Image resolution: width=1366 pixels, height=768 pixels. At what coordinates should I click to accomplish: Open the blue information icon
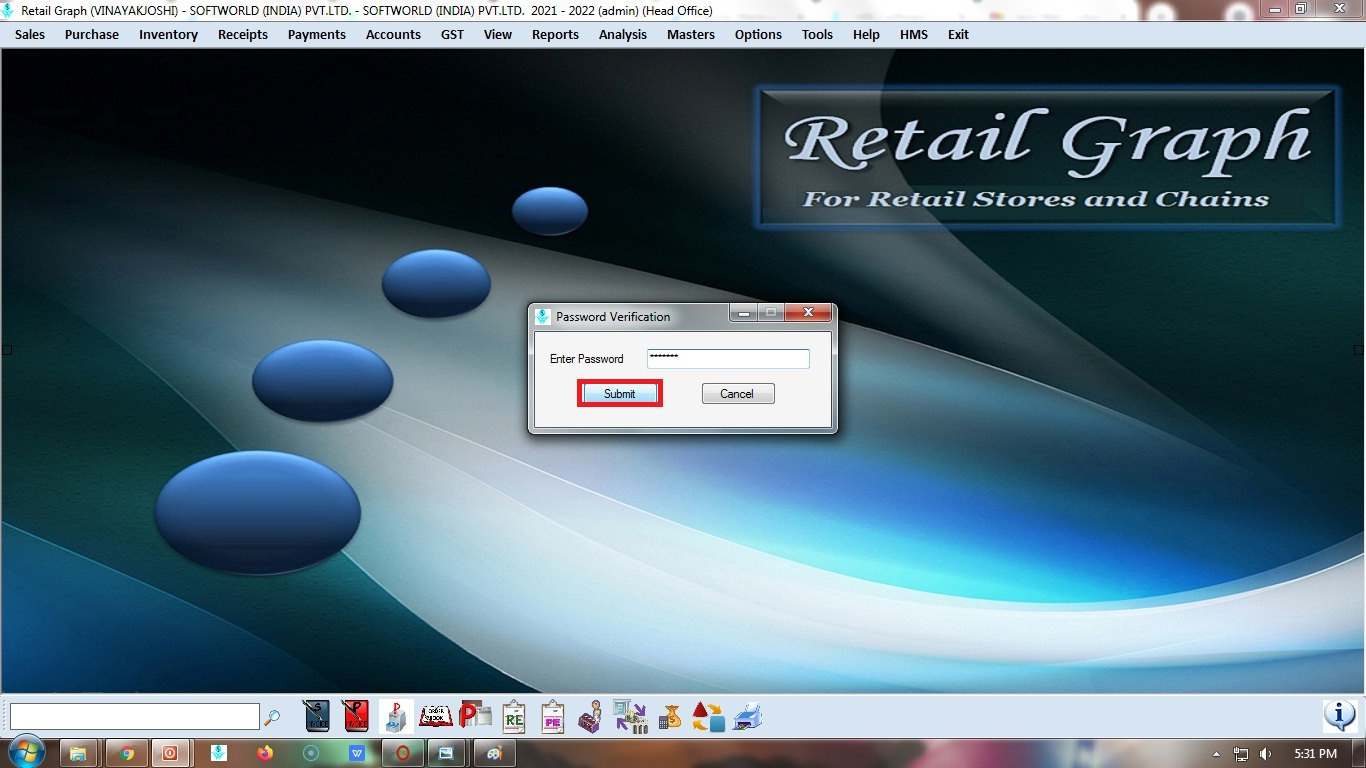[x=1339, y=716]
